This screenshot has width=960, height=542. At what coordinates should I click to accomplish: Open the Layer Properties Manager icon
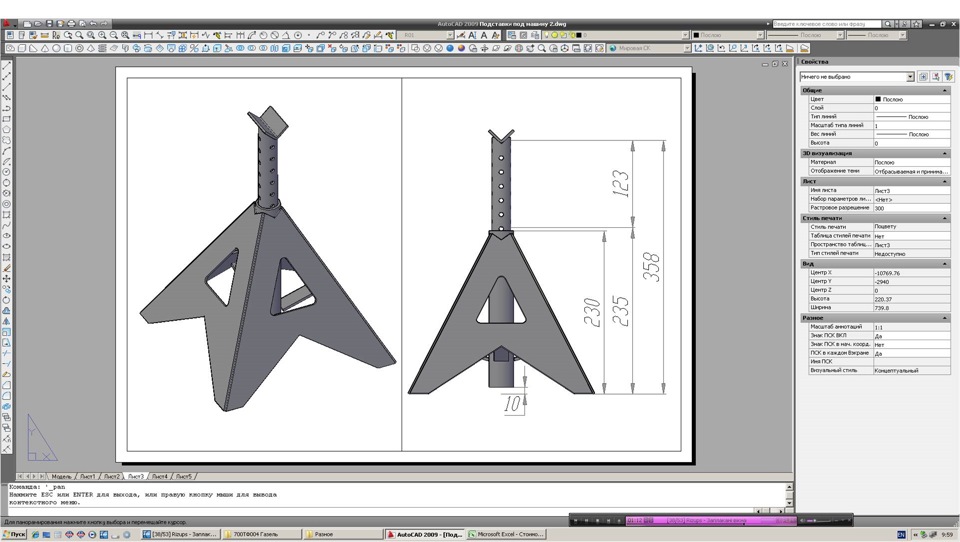[x=511, y=36]
